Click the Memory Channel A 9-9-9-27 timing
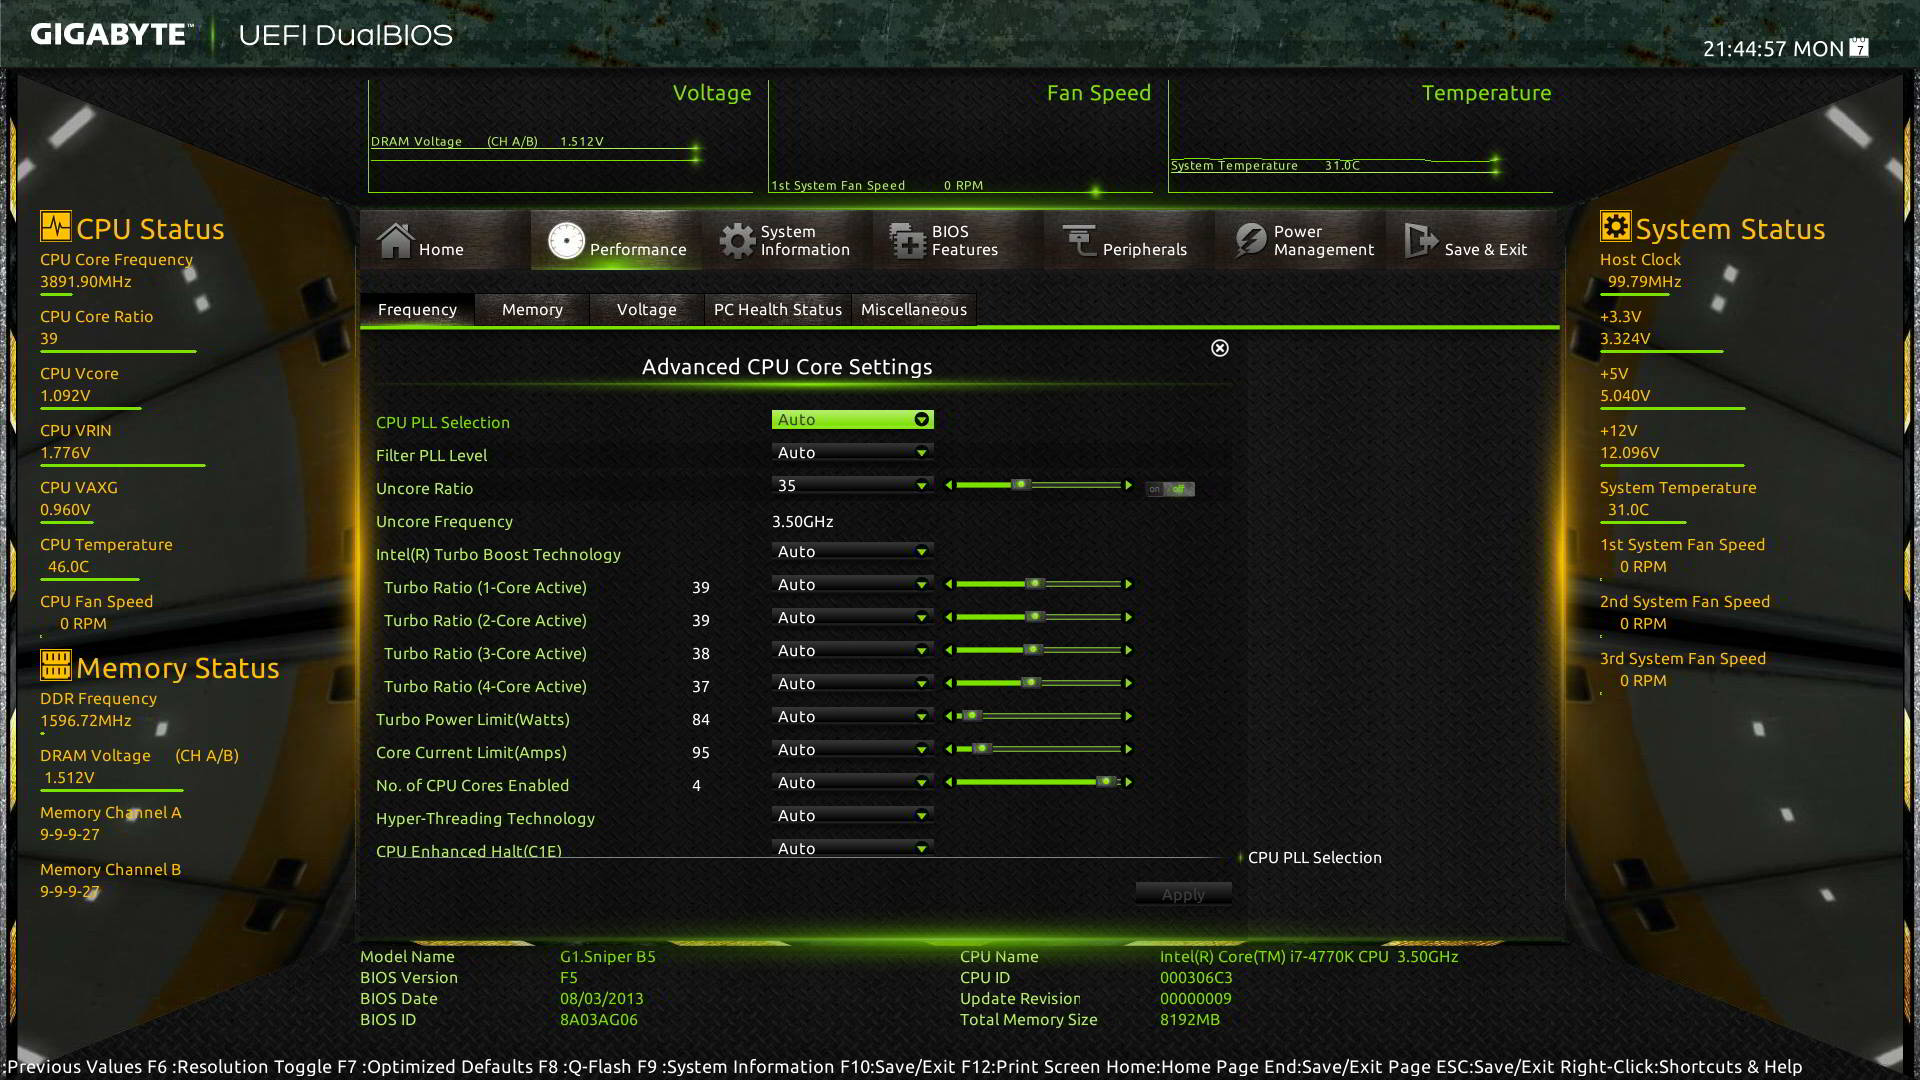Viewport: 1920px width, 1080px height. [x=70, y=834]
